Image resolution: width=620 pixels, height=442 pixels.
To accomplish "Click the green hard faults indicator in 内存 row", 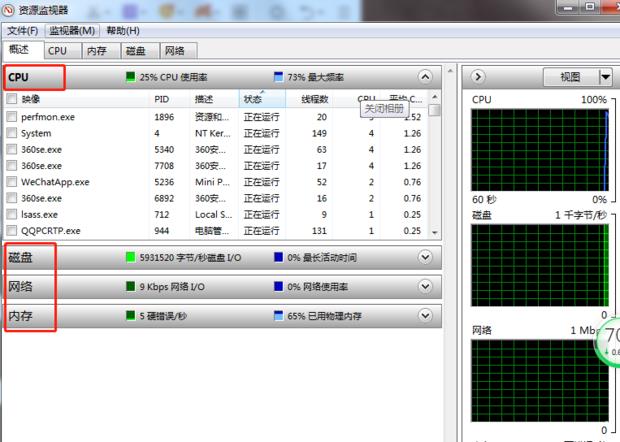I will 130,317.
